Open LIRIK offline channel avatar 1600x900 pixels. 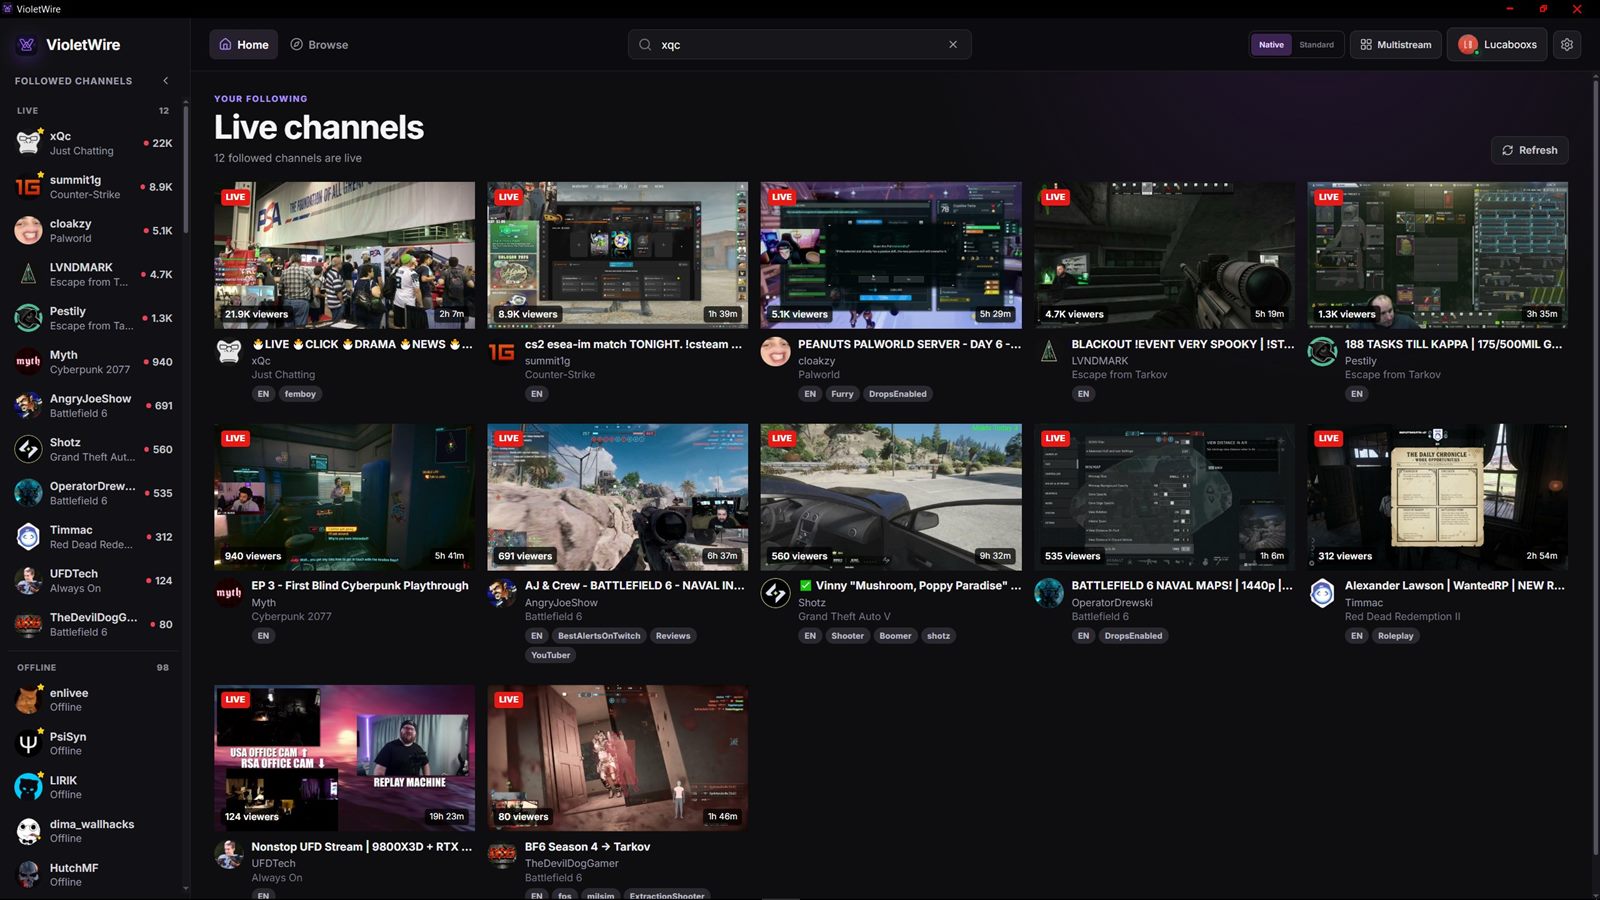28,787
